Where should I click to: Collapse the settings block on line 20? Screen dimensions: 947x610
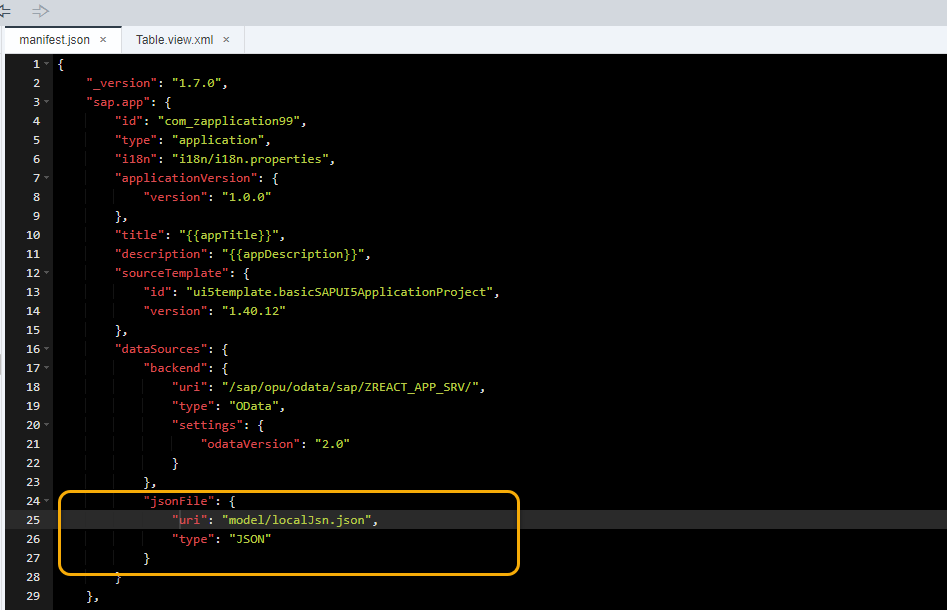[47, 425]
